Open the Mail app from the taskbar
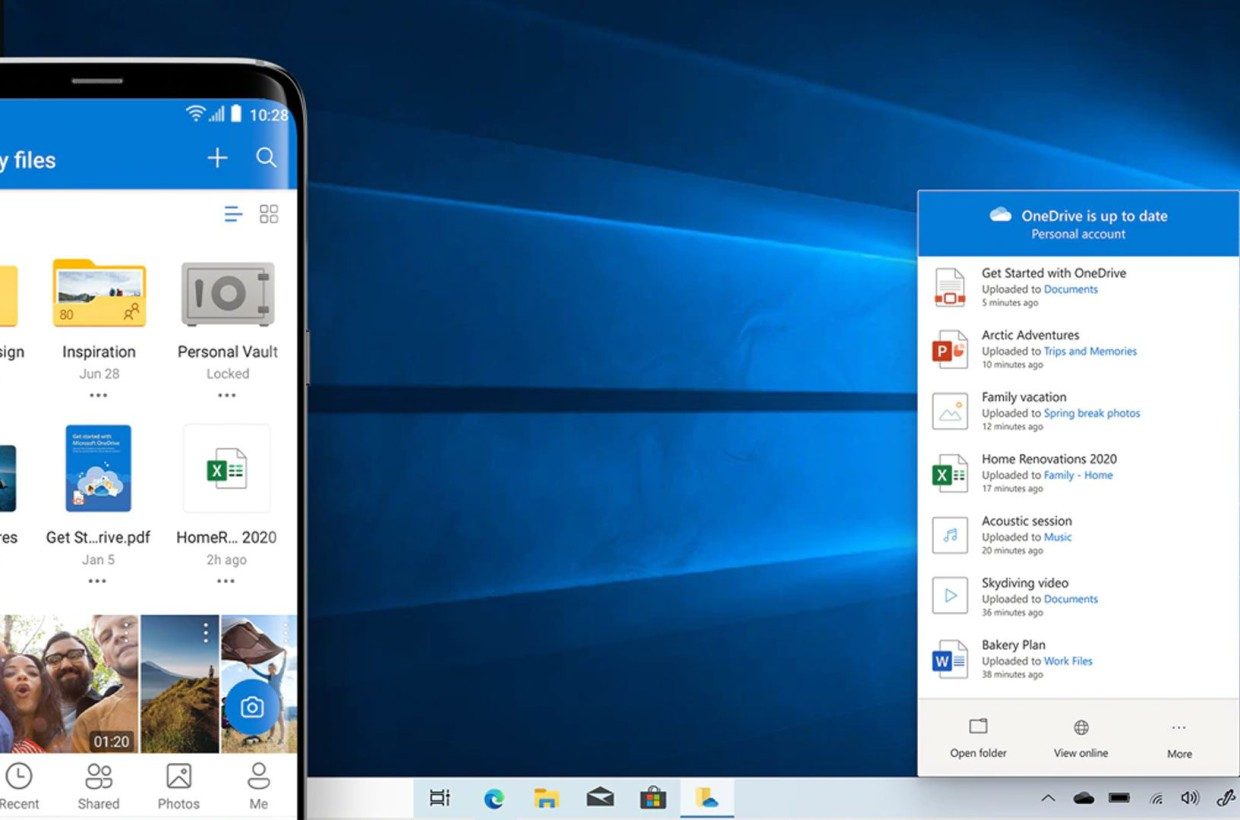Screen dimensions: 1240x820 600,798
